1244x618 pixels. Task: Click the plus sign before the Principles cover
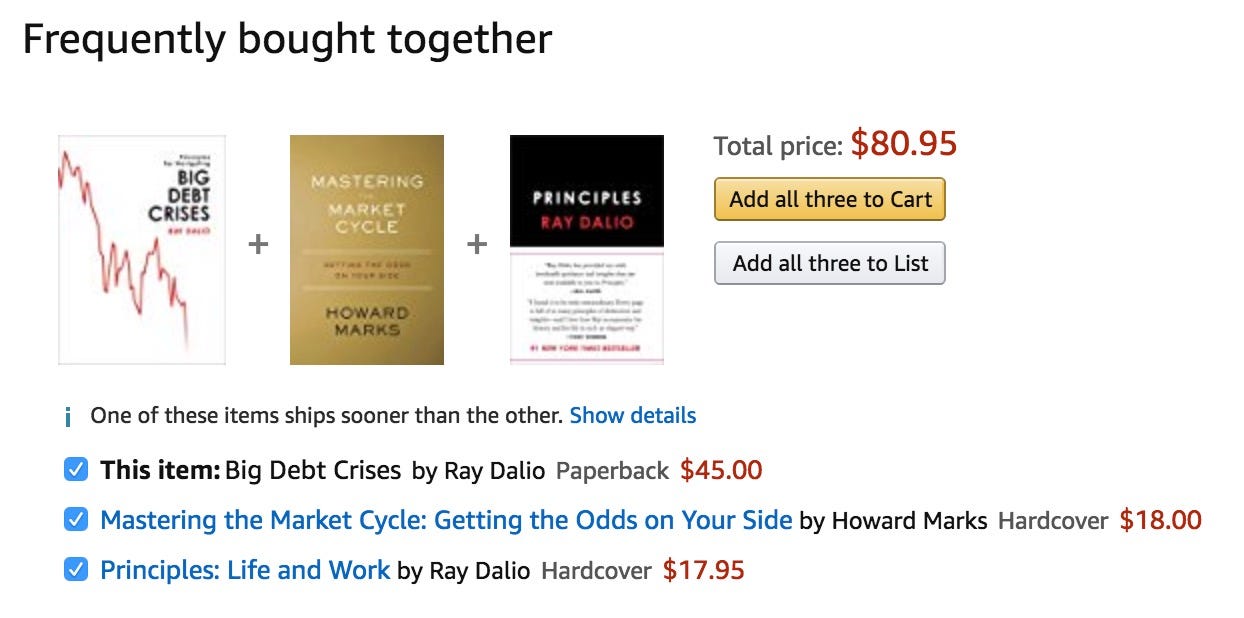(477, 244)
